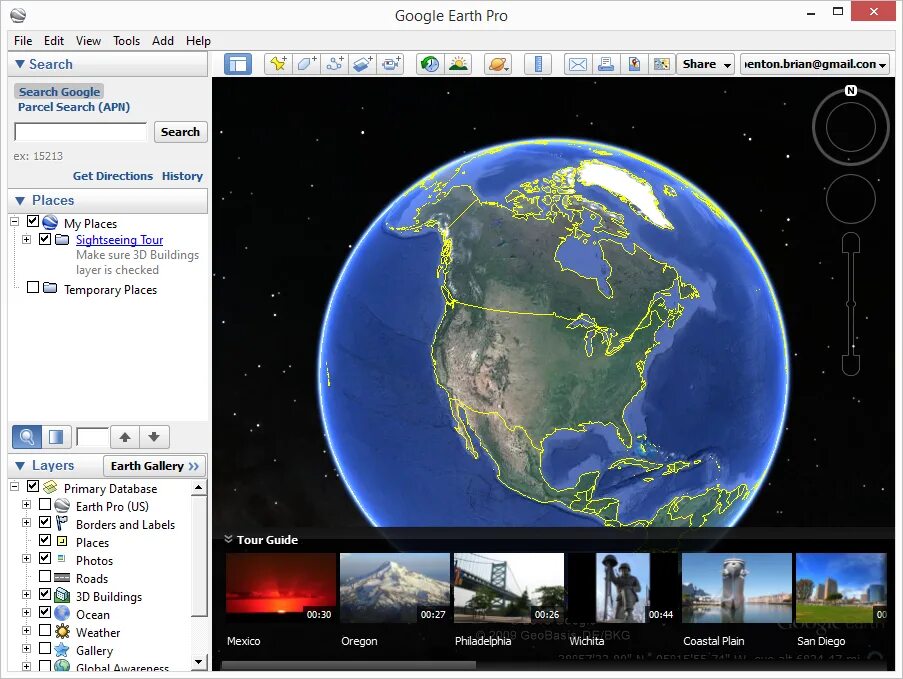The width and height of the screenshot is (903, 679).
Task: Open the Add menu
Action: point(162,41)
